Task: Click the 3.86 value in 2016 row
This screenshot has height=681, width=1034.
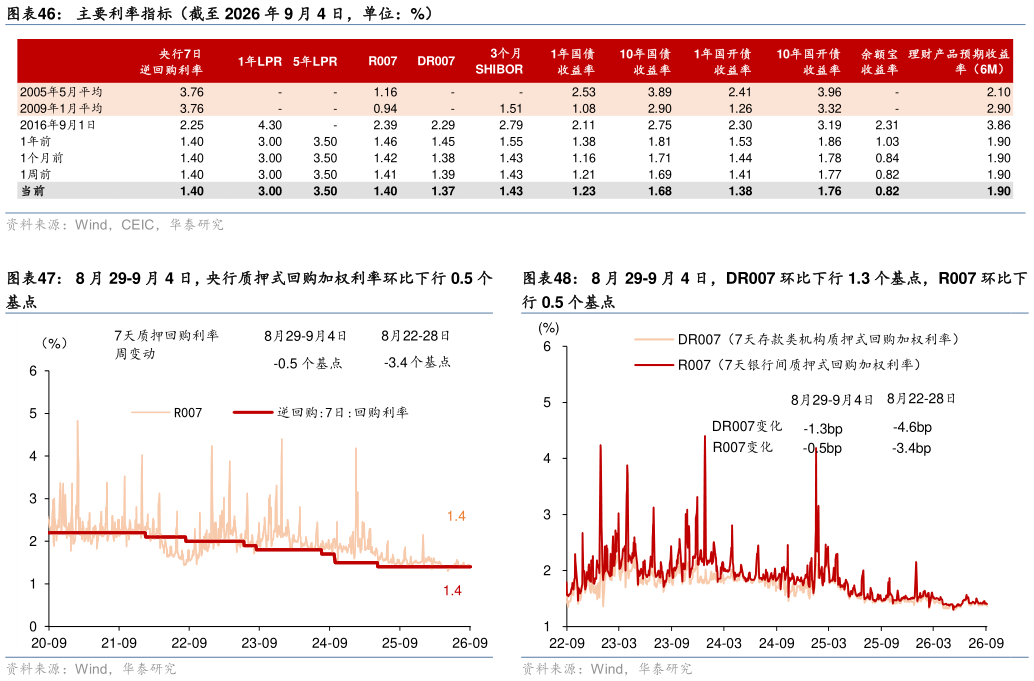Action: click(998, 125)
